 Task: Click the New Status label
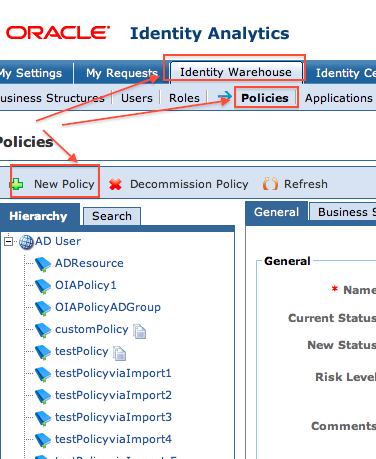click(341, 345)
